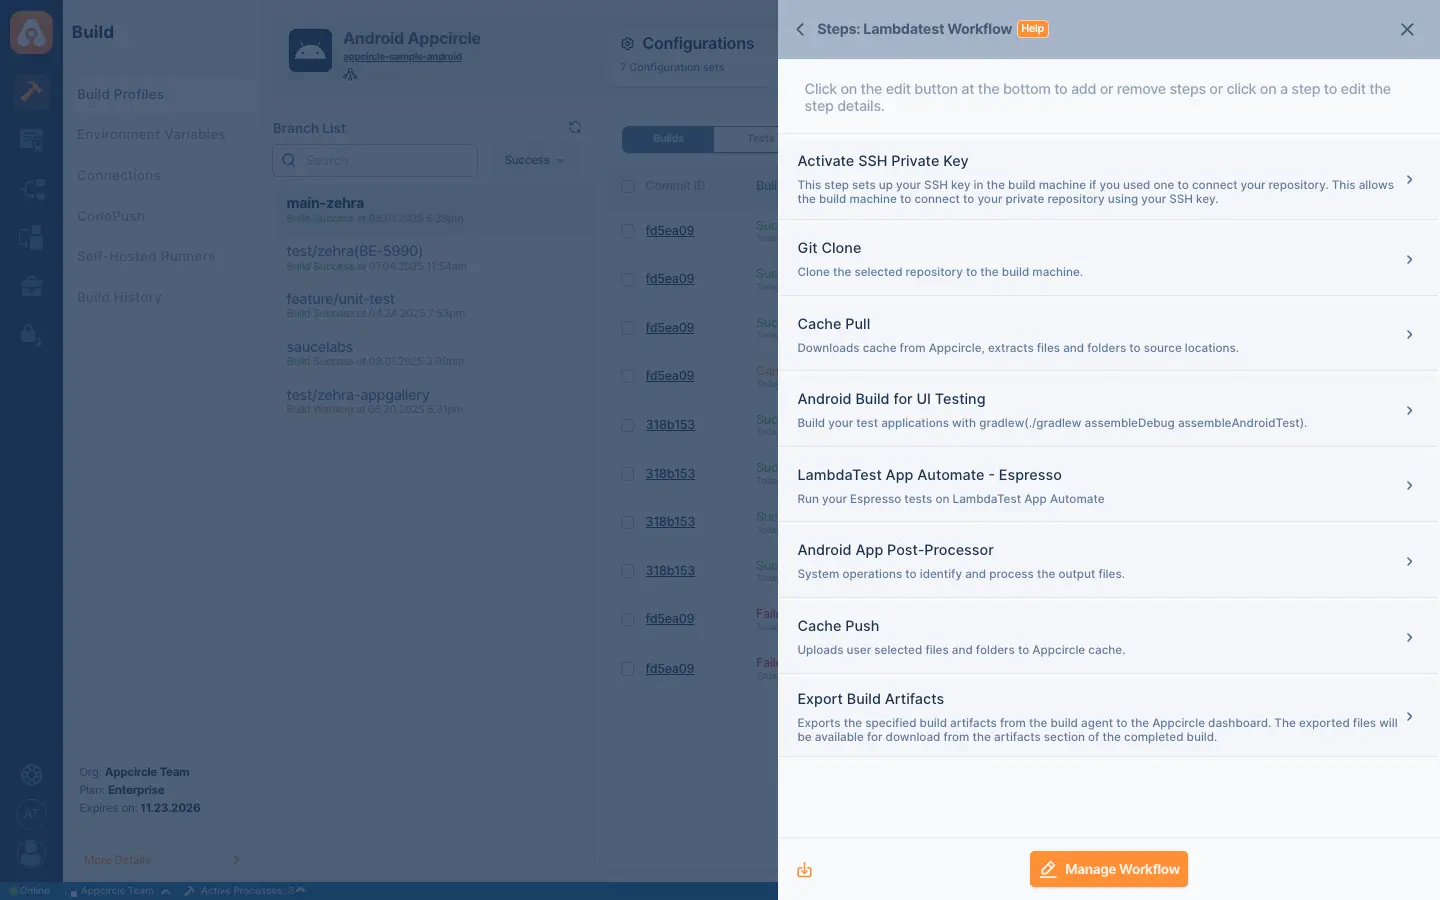Open the appcircle-sample-android link

tap(402, 57)
